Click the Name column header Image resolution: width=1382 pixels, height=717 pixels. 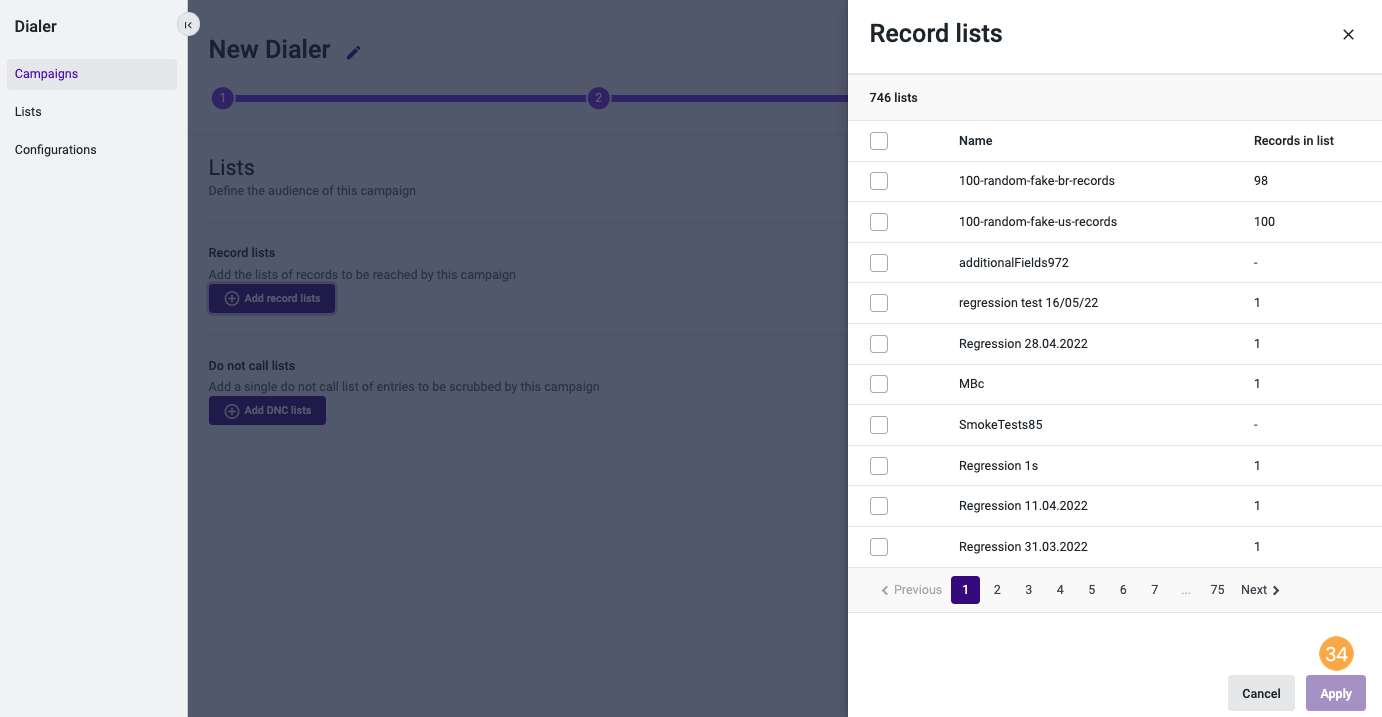pyautogui.click(x=976, y=141)
